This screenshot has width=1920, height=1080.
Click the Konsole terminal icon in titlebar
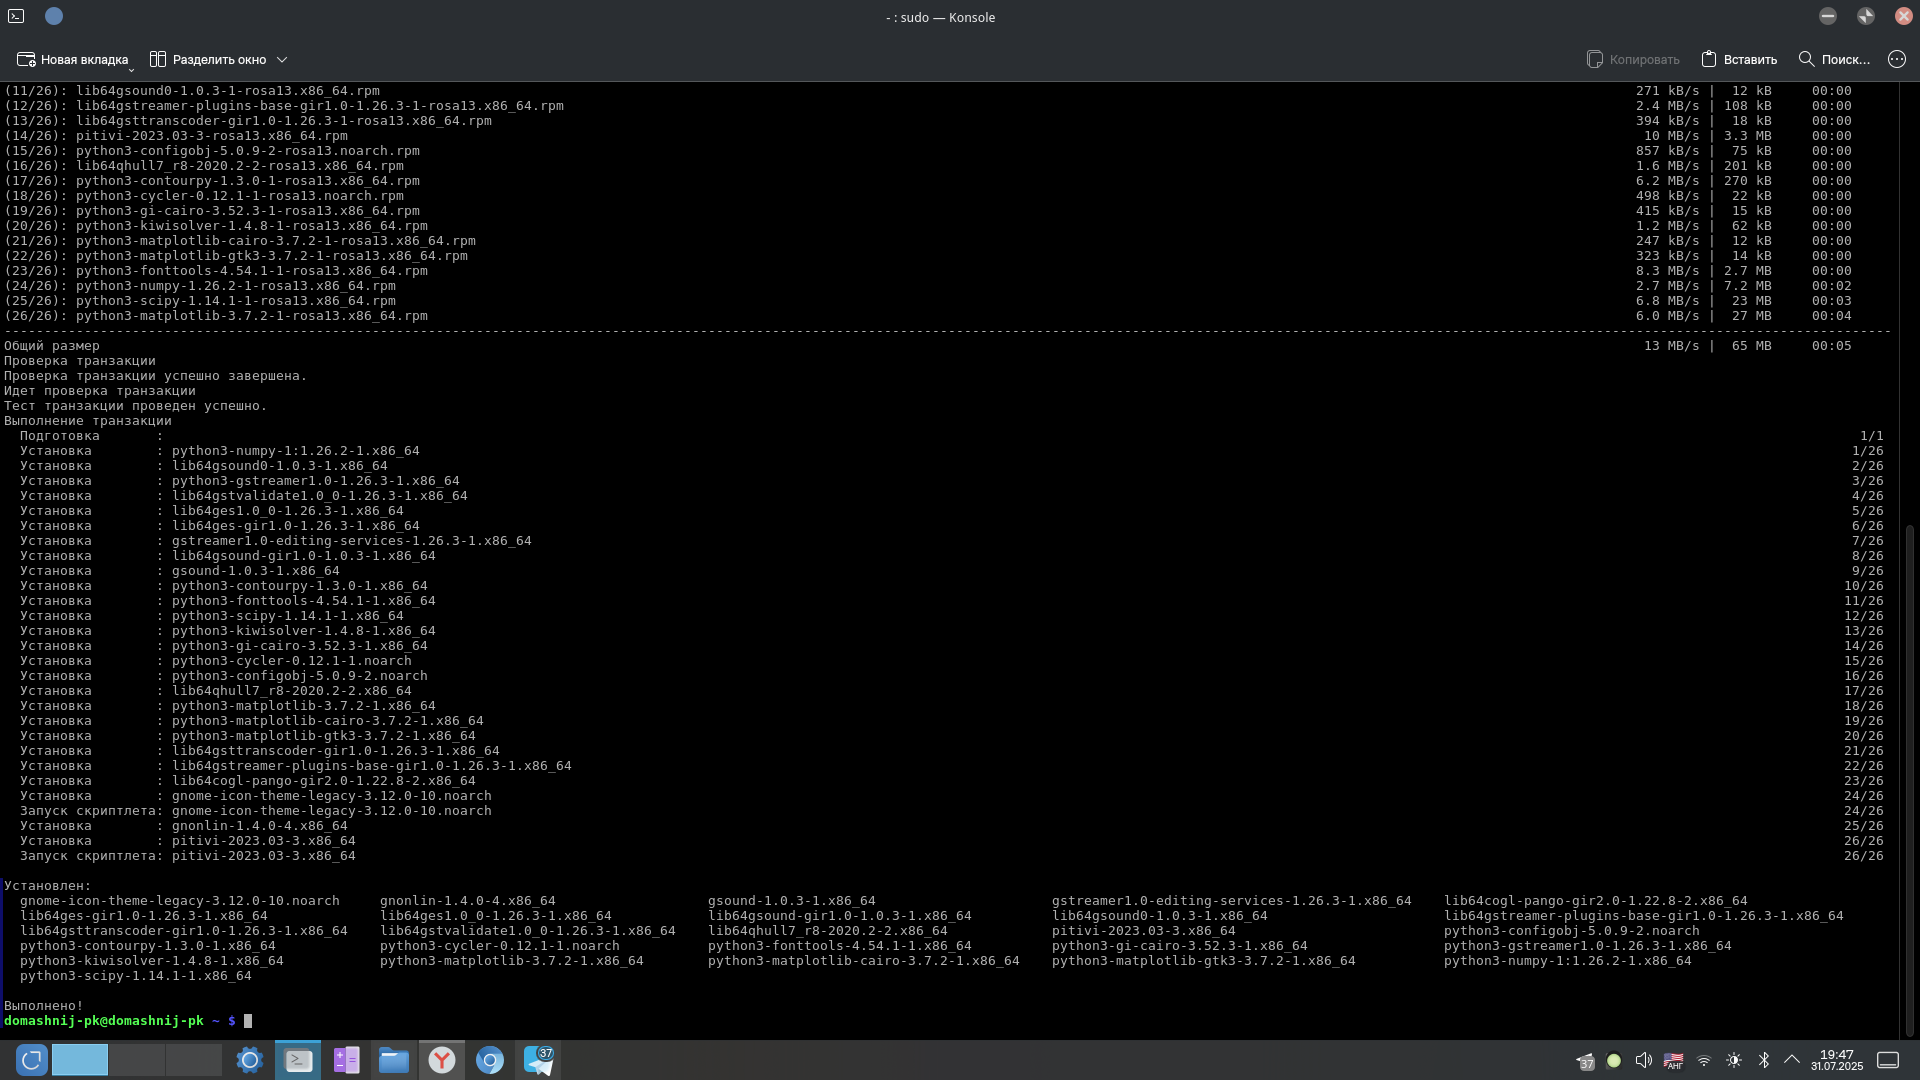point(16,17)
